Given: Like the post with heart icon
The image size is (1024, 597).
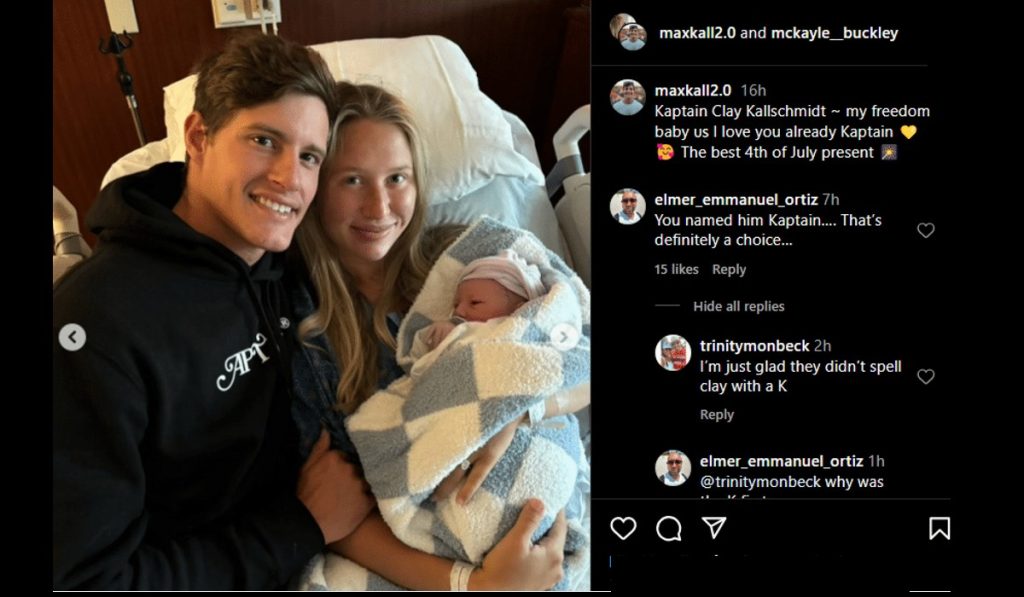Looking at the screenshot, I should 623,528.
